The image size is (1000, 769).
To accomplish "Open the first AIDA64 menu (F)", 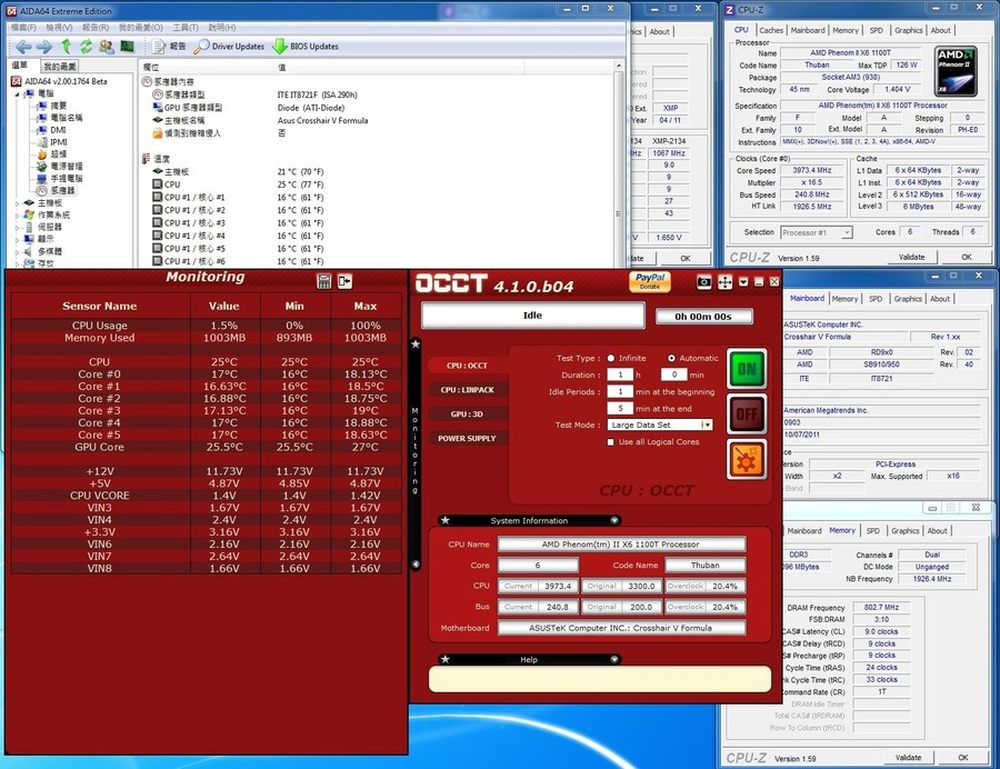I will click(24, 27).
